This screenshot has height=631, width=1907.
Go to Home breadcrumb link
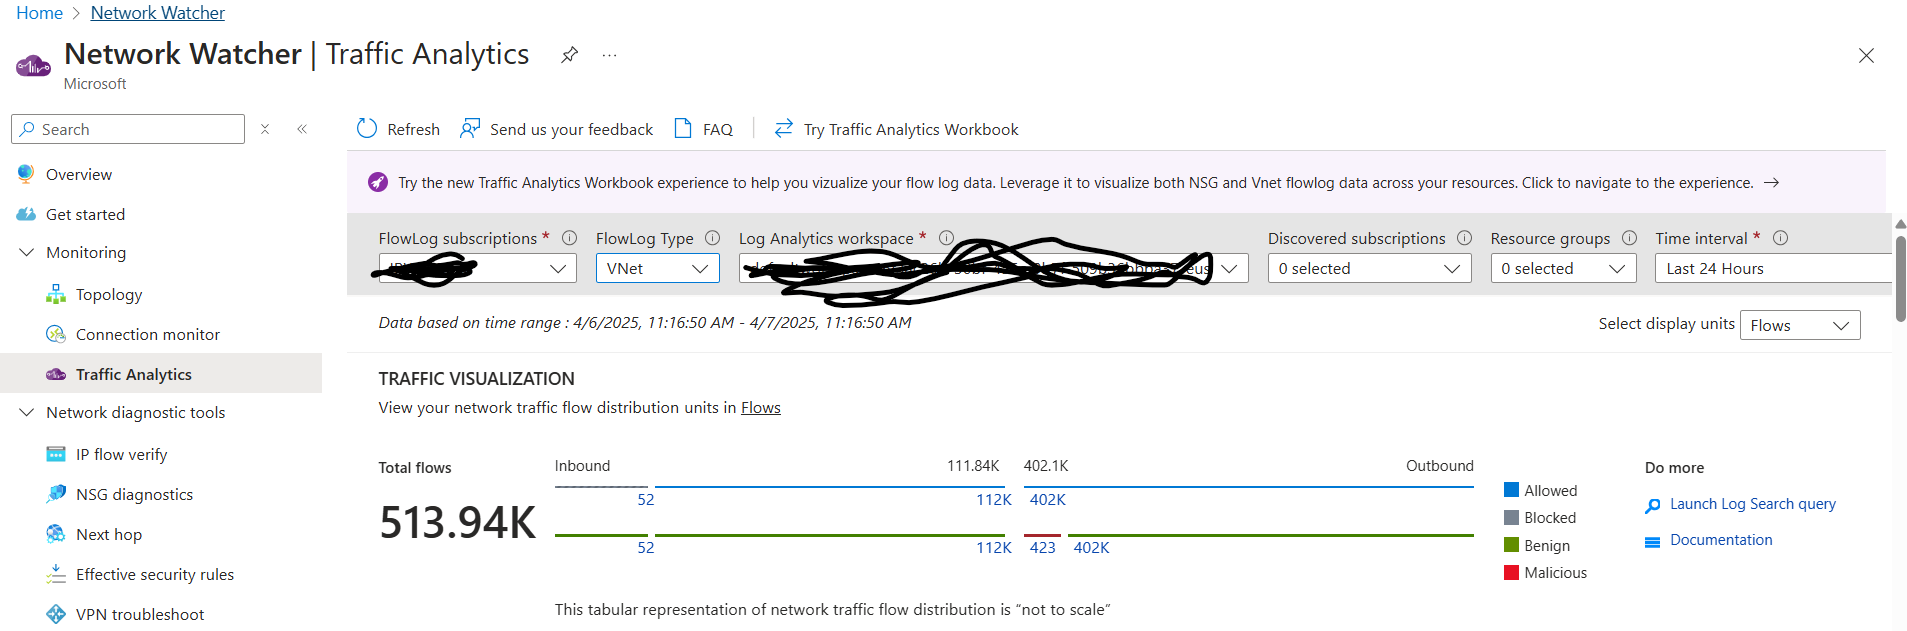click(39, 13)
